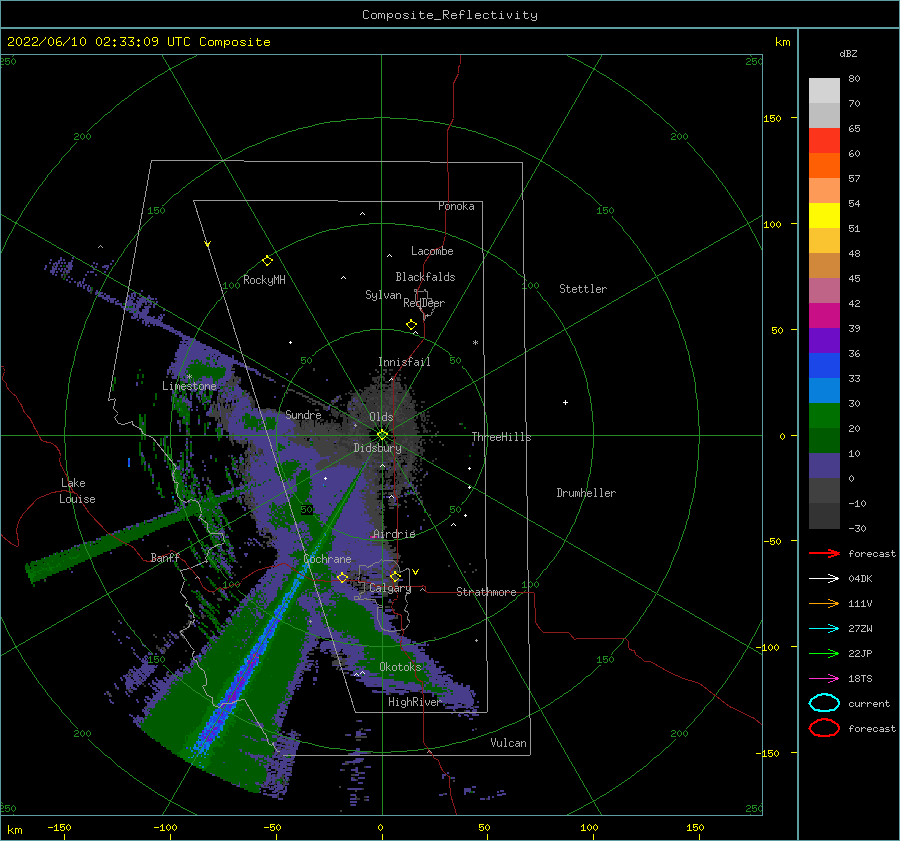900x841 pixels.
Task: Click the Sylvan label
Action: pyautogui.click(x=383, y=295)
